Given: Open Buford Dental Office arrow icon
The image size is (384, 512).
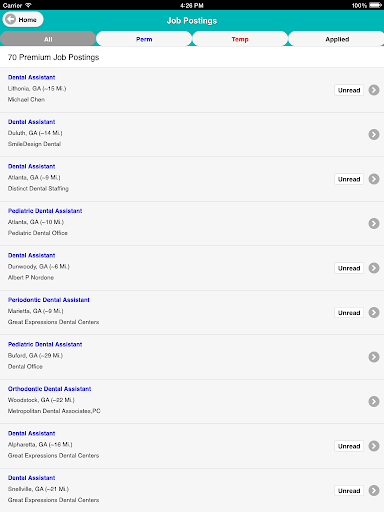Looking at the screenshot, I should click(374, 357).
